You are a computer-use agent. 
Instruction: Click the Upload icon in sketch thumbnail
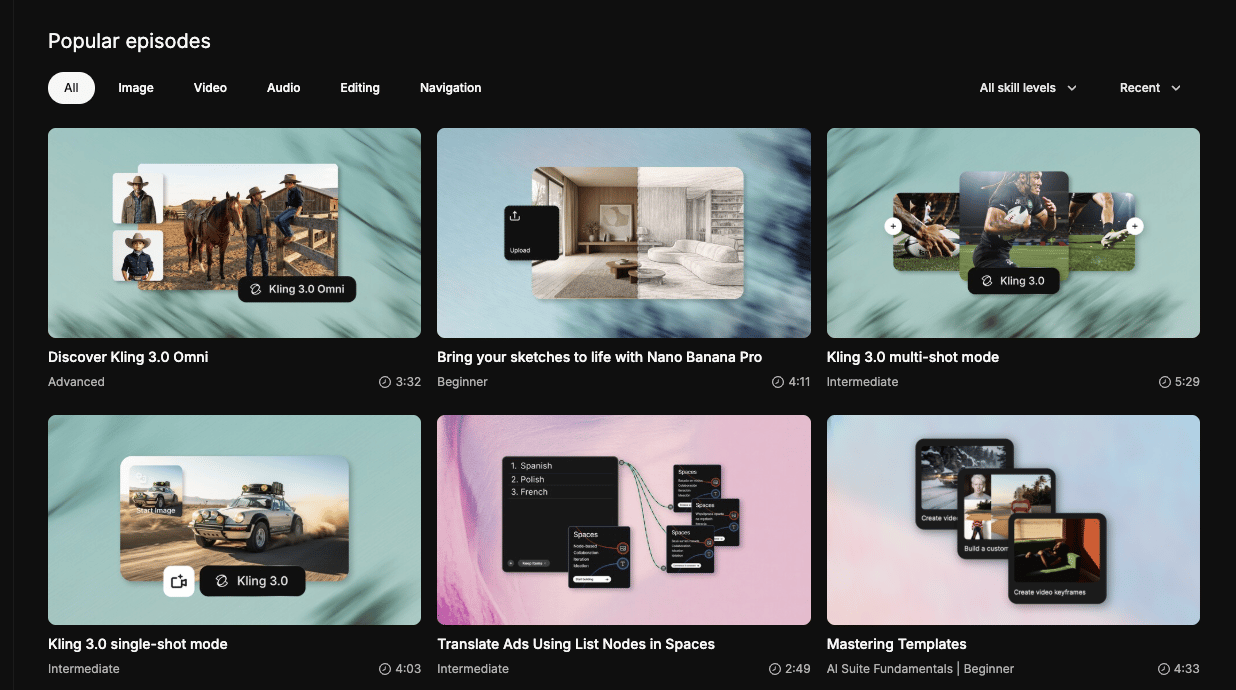pos(515,215)
